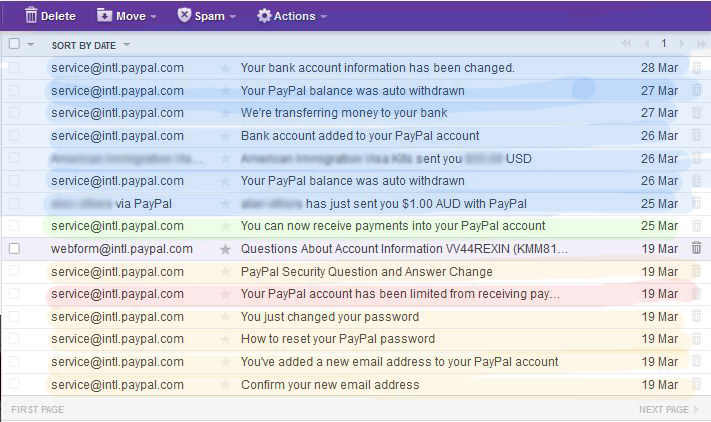Select checkbox for 'PayPal Security Question' email

pyautogui.click(x=14, y=271)
